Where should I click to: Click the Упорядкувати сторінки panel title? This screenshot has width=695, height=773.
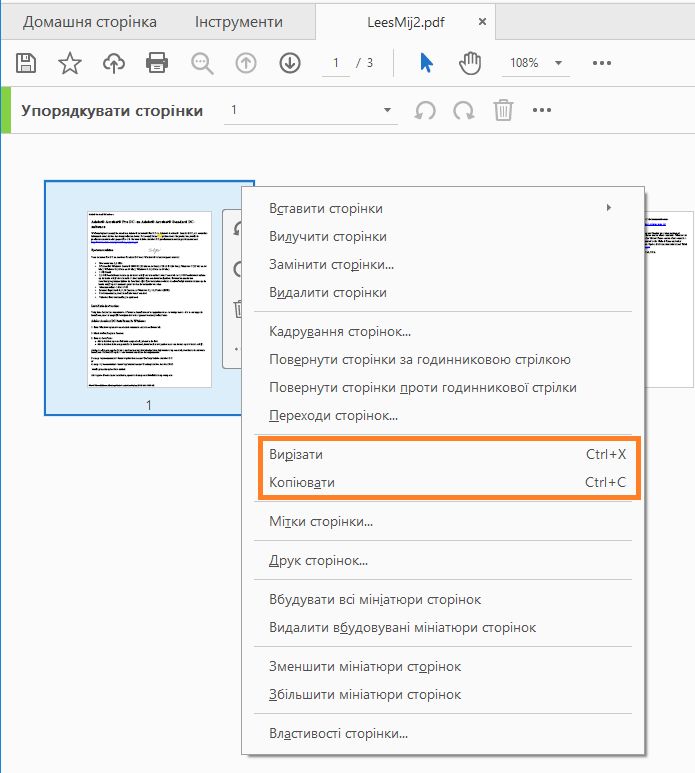coord(112,111)
